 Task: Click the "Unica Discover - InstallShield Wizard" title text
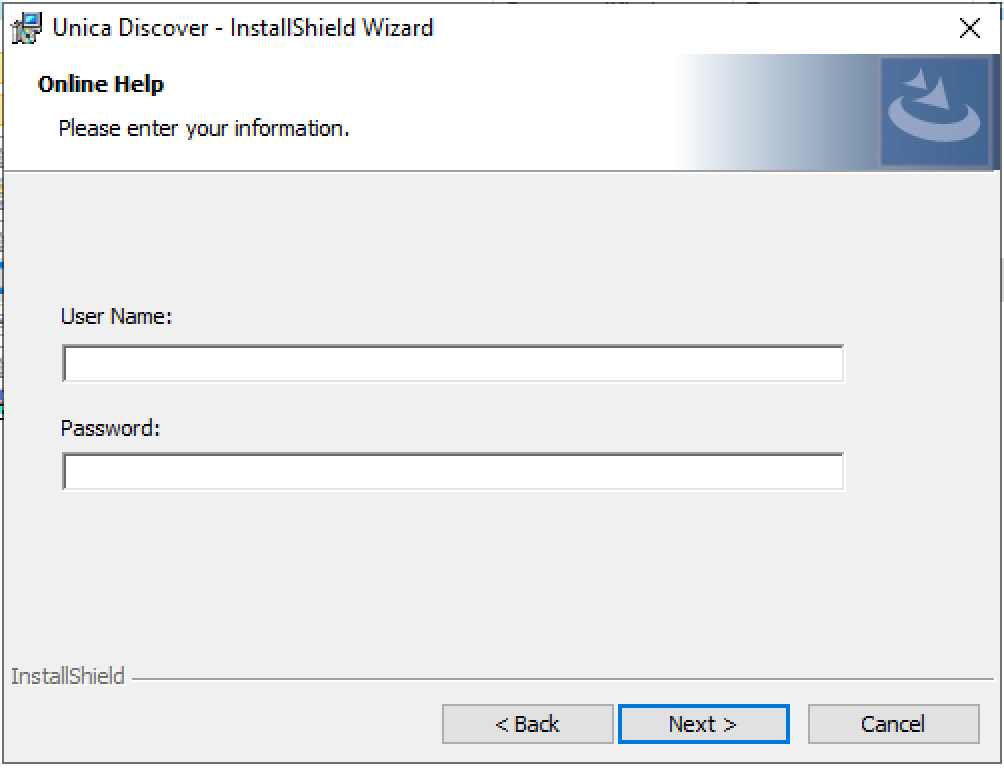coord(243,28)
